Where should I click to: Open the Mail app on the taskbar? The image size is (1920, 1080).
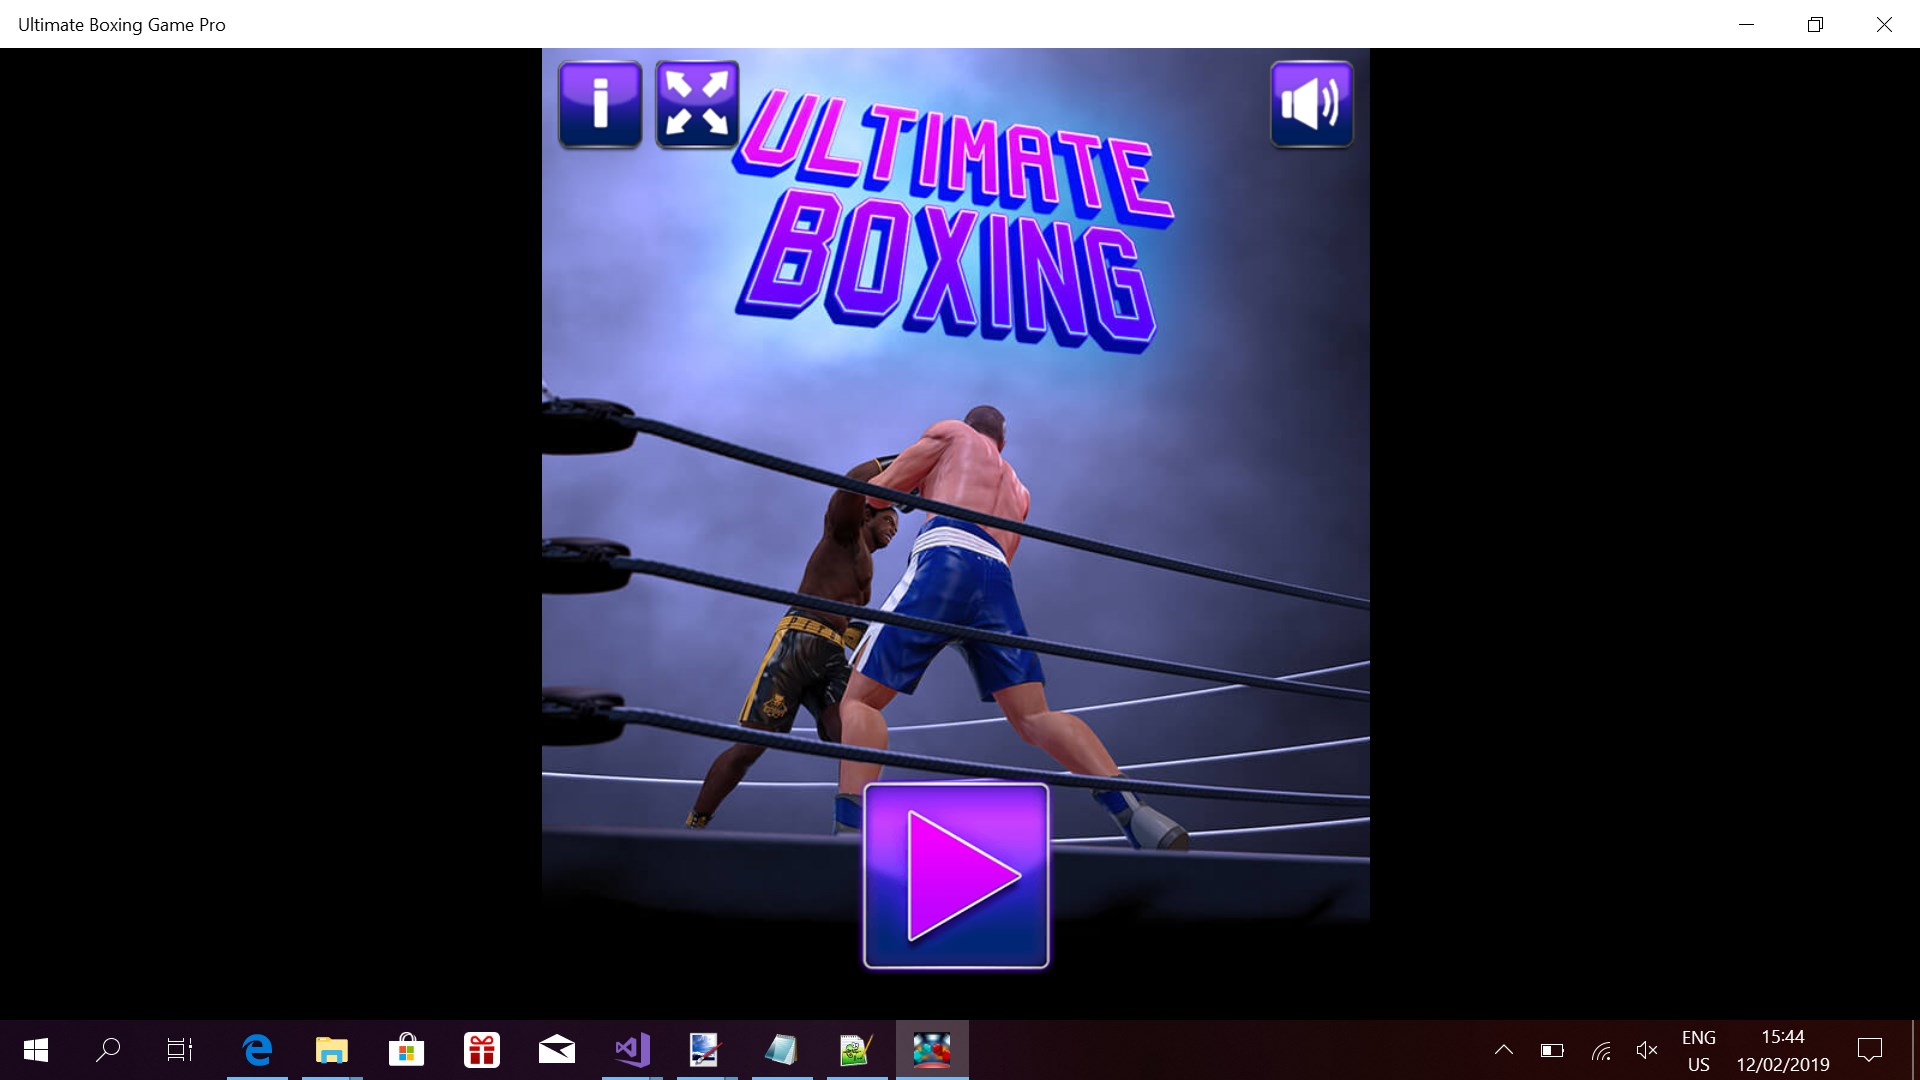(x=557, y=1050)
